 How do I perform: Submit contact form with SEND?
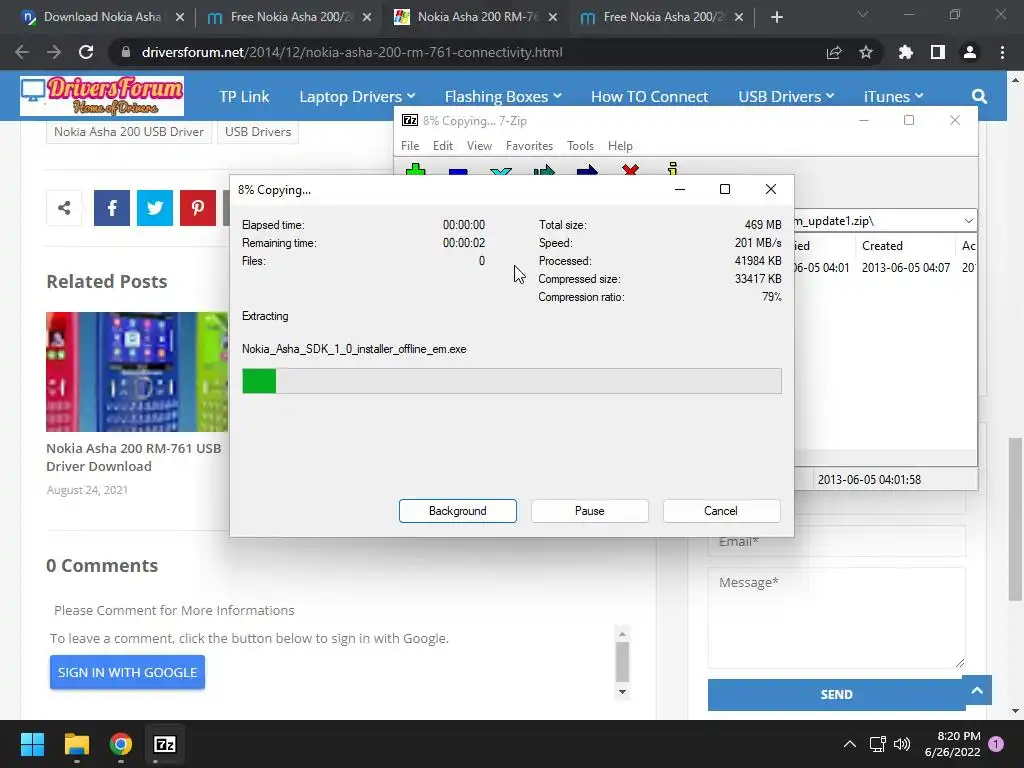click(836, 694)
